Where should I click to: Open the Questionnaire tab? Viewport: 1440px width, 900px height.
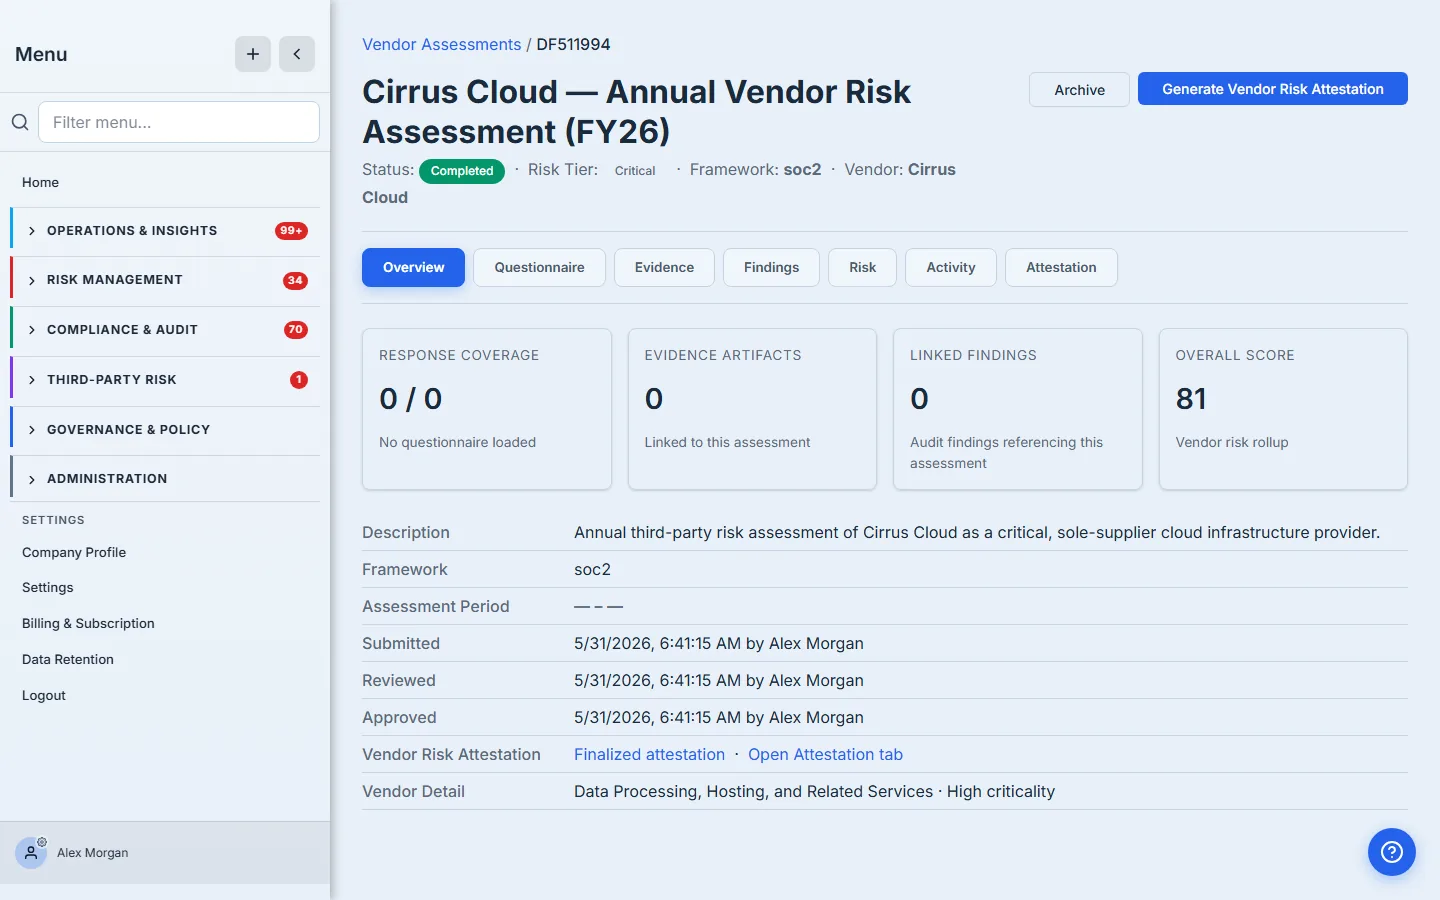(539, 267)
